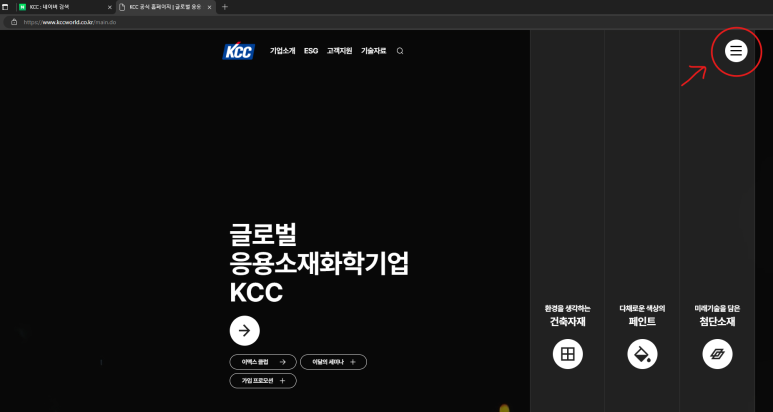The width and height of the screenshot is (773, 412).
Task: Open a new browser tab with plus
Action: coord(225,7)
